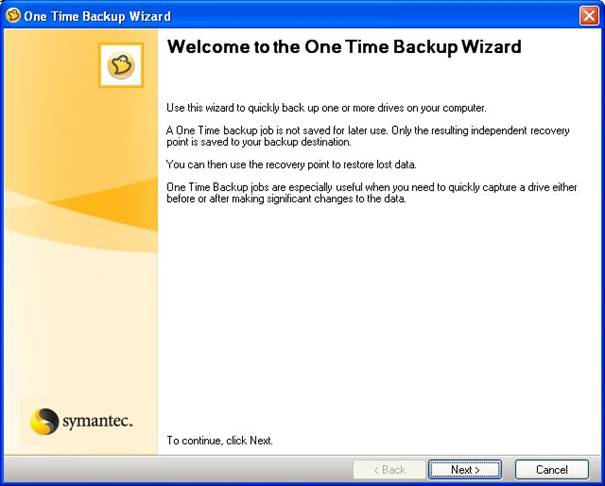
Task: Click the Ghost icon in the title bar
Action: click(13, 16)
